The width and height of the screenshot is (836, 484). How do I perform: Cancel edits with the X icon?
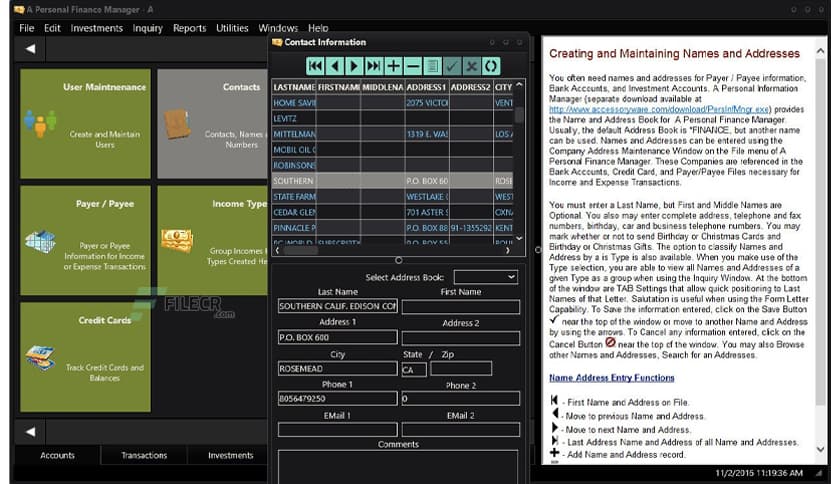(471, 66)
